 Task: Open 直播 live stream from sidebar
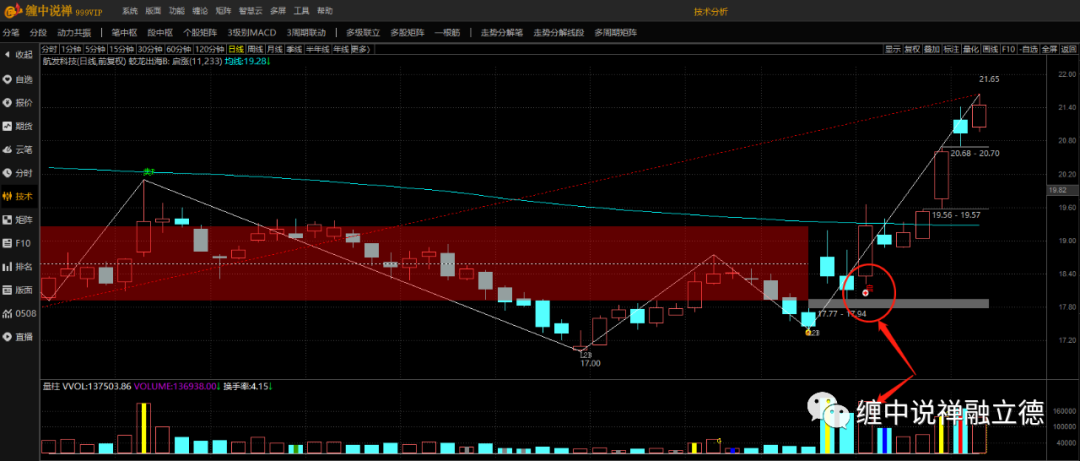[19, 338]
